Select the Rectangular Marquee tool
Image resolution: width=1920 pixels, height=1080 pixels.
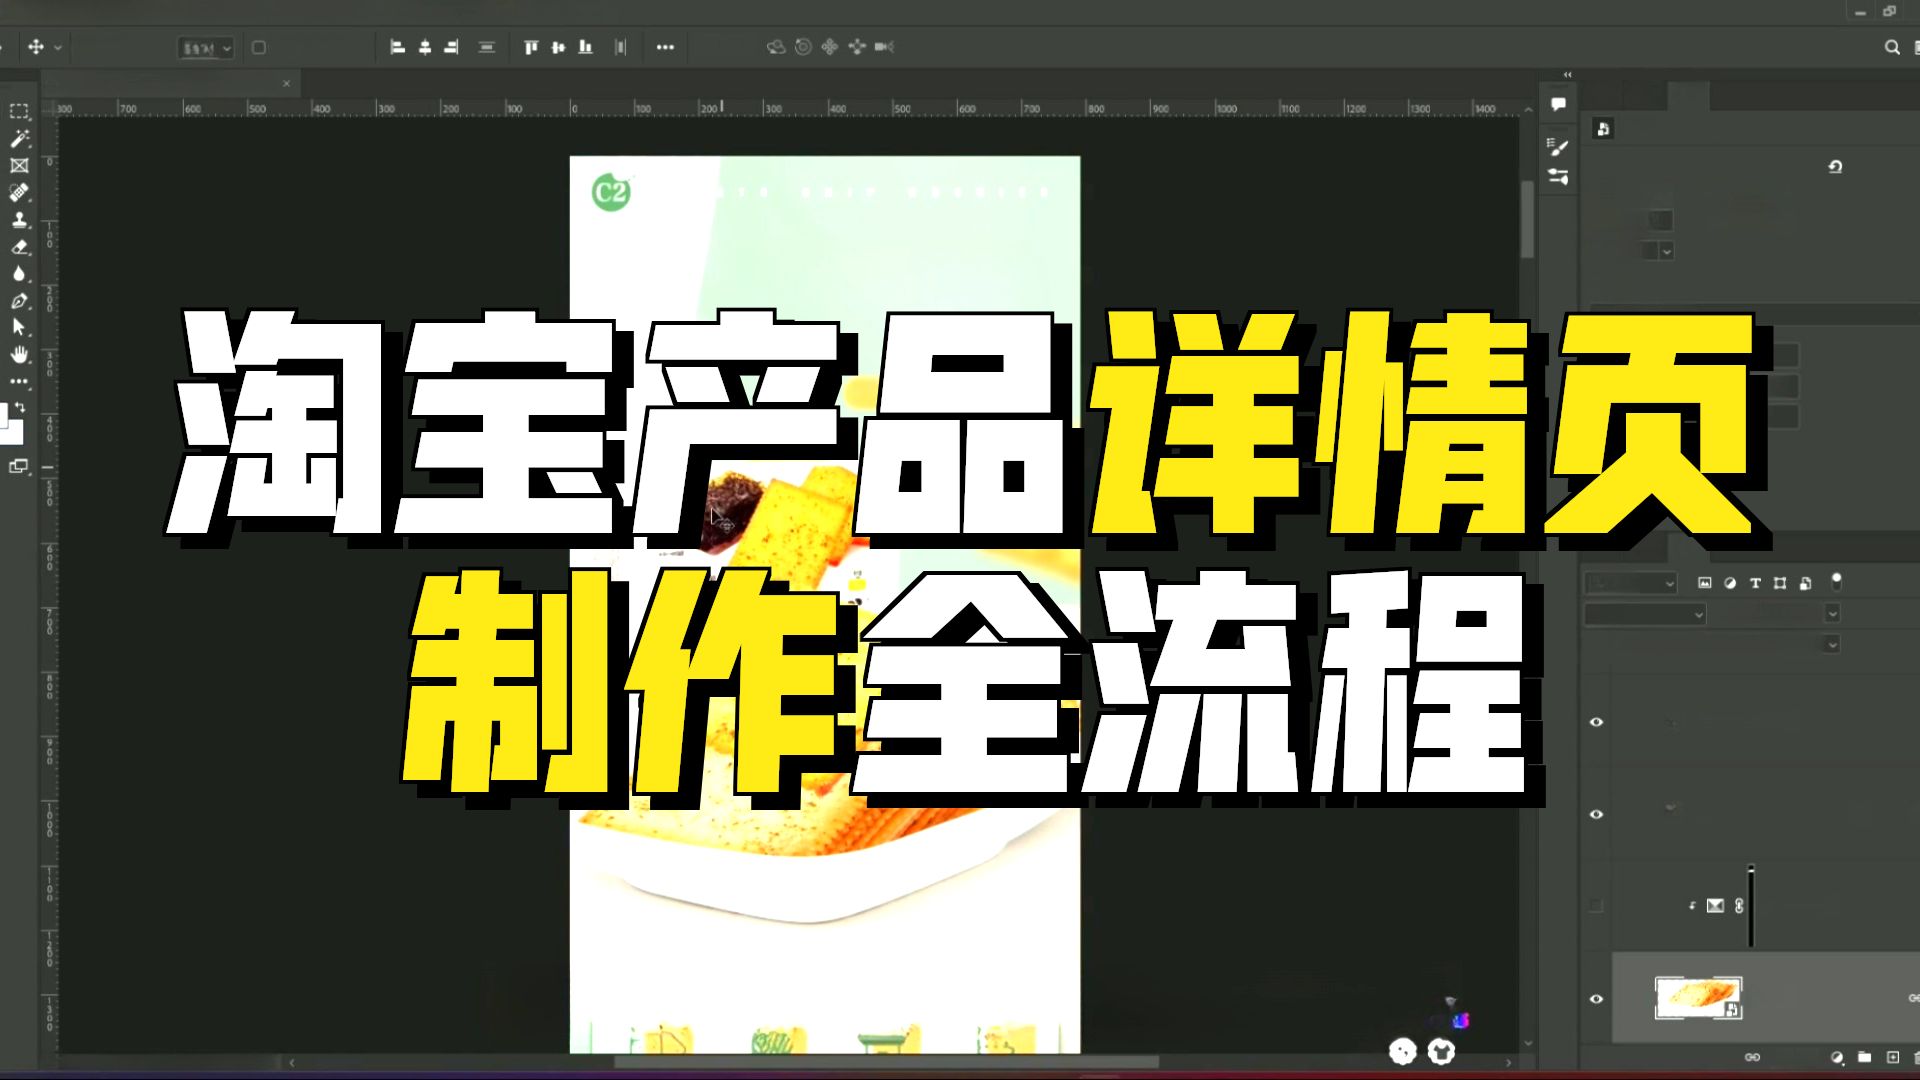[x=19, y=111]
